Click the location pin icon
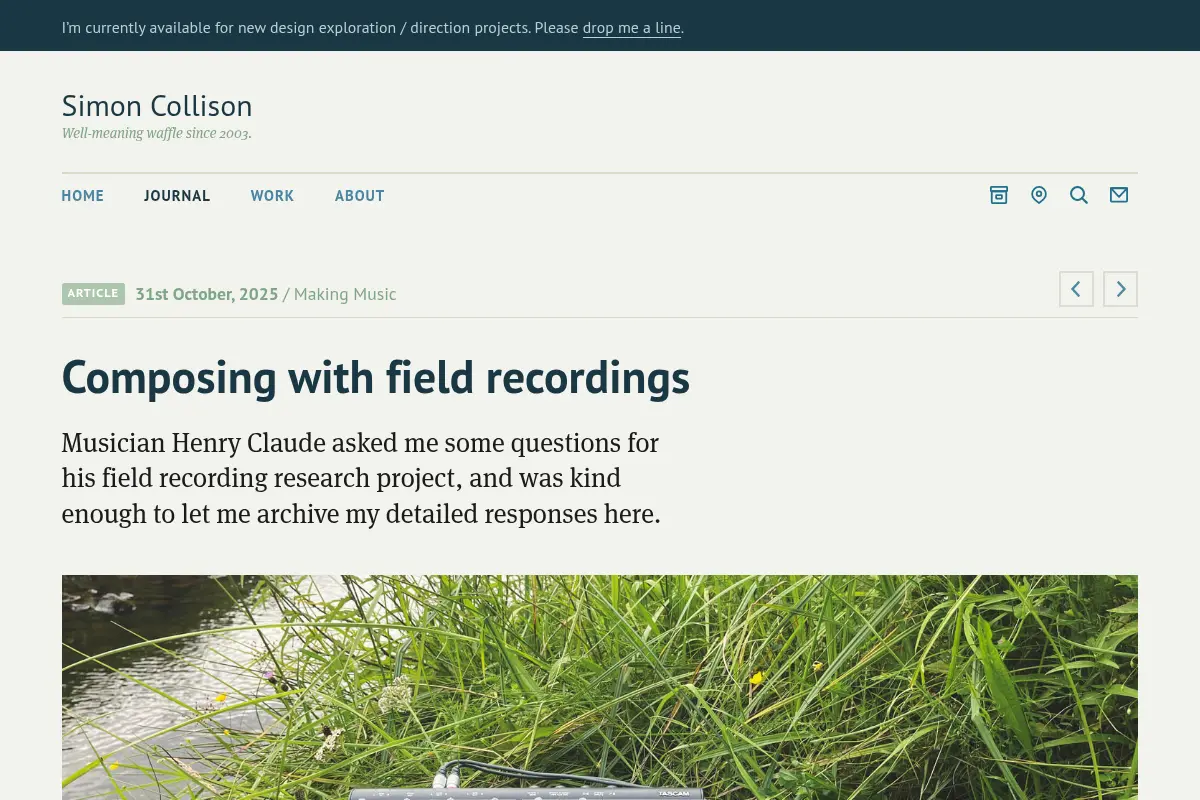Screen dimensions: 1200x800 coord(1038,195)
